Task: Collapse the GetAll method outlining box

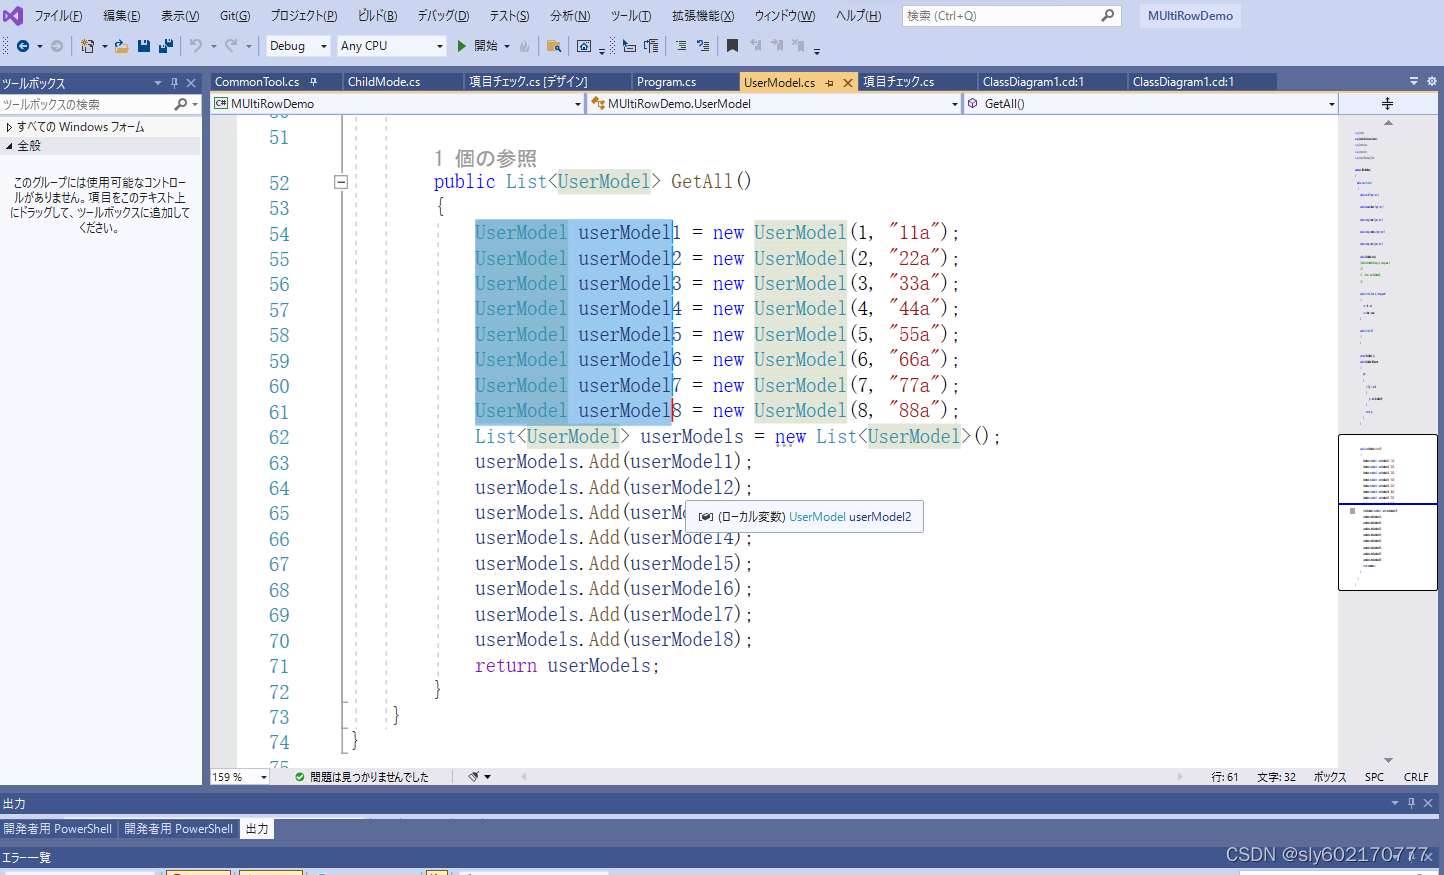Action: 341,182
